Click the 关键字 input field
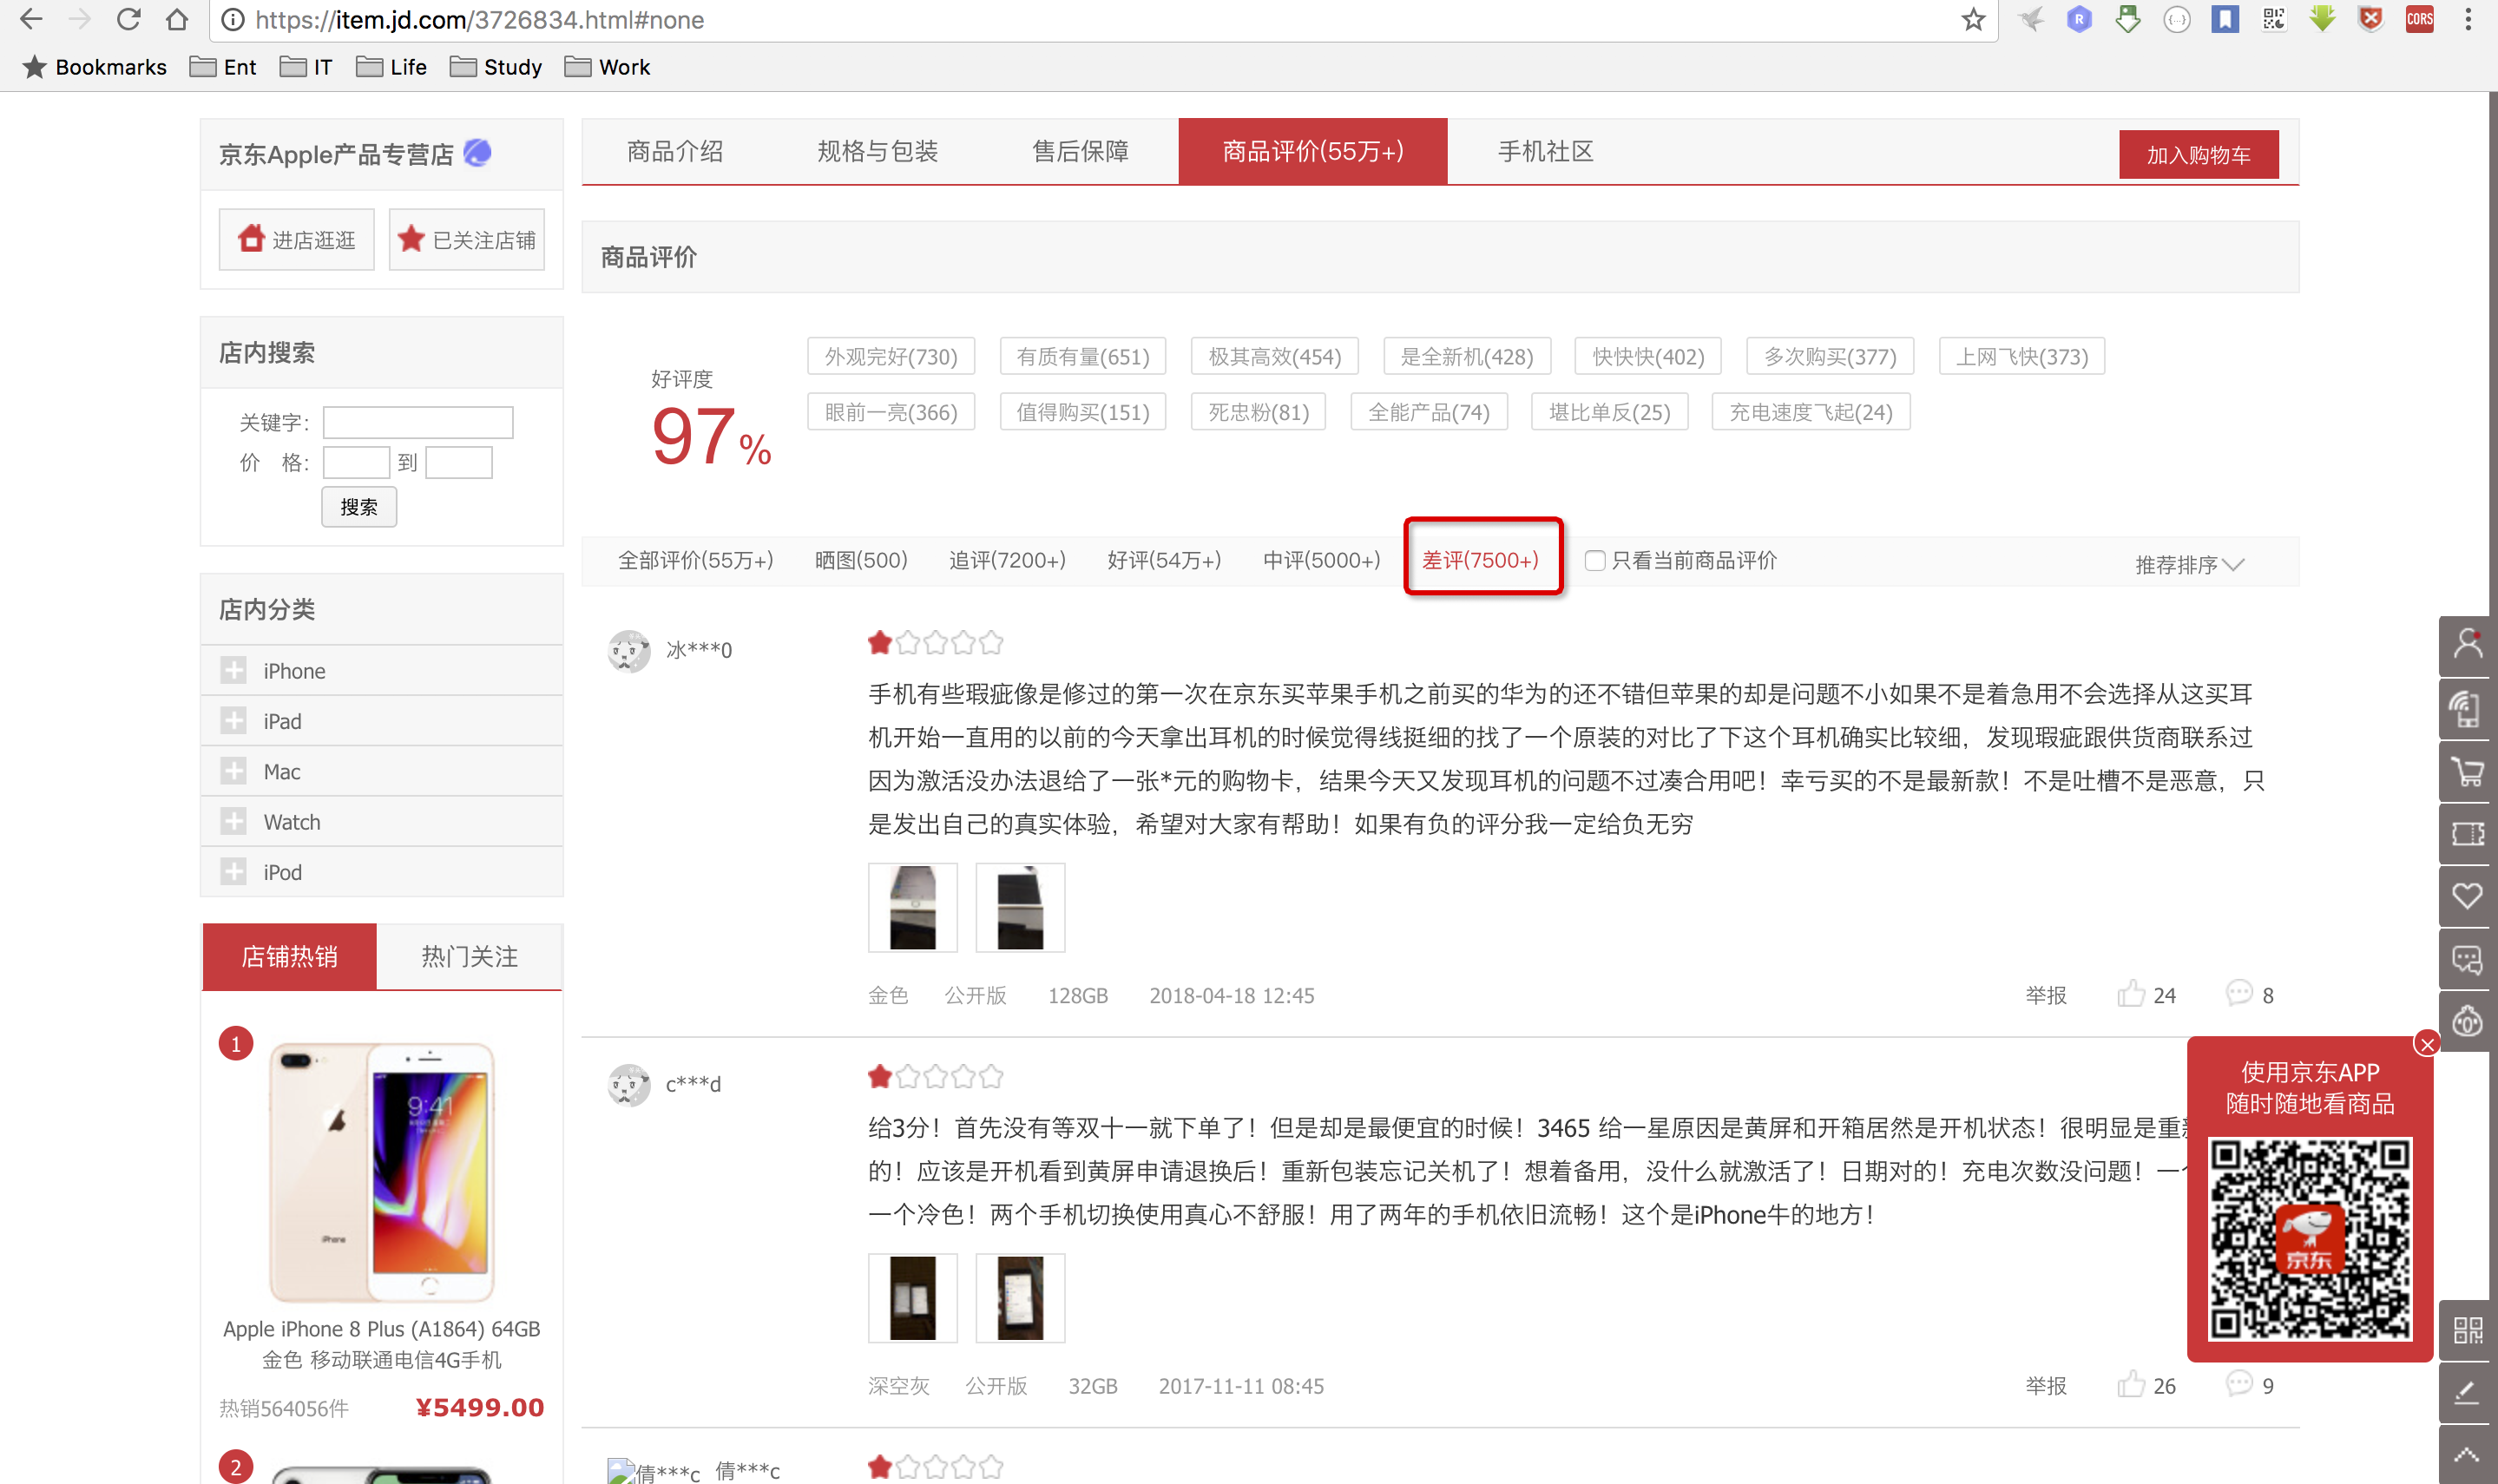Viewport: 2498px width, 1484px height. pos(418,422)
